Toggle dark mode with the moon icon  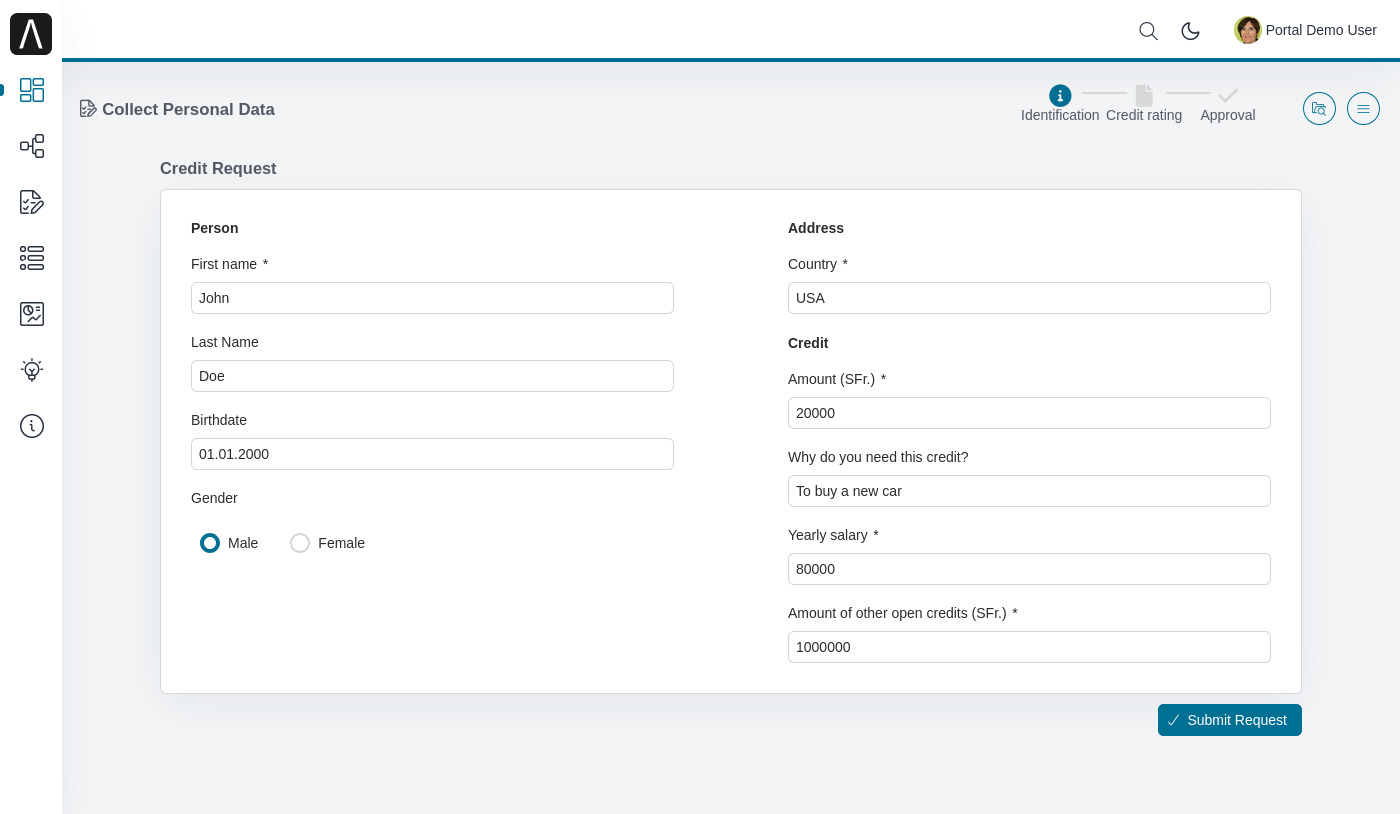(x=1191, y=31)
